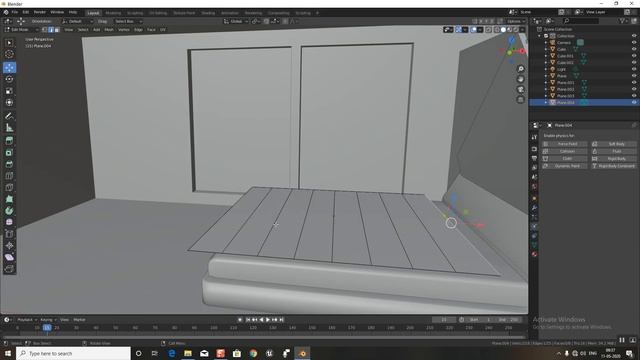Select the Transform tool in the left toolbar
The image size is (640, 360).
9,102
